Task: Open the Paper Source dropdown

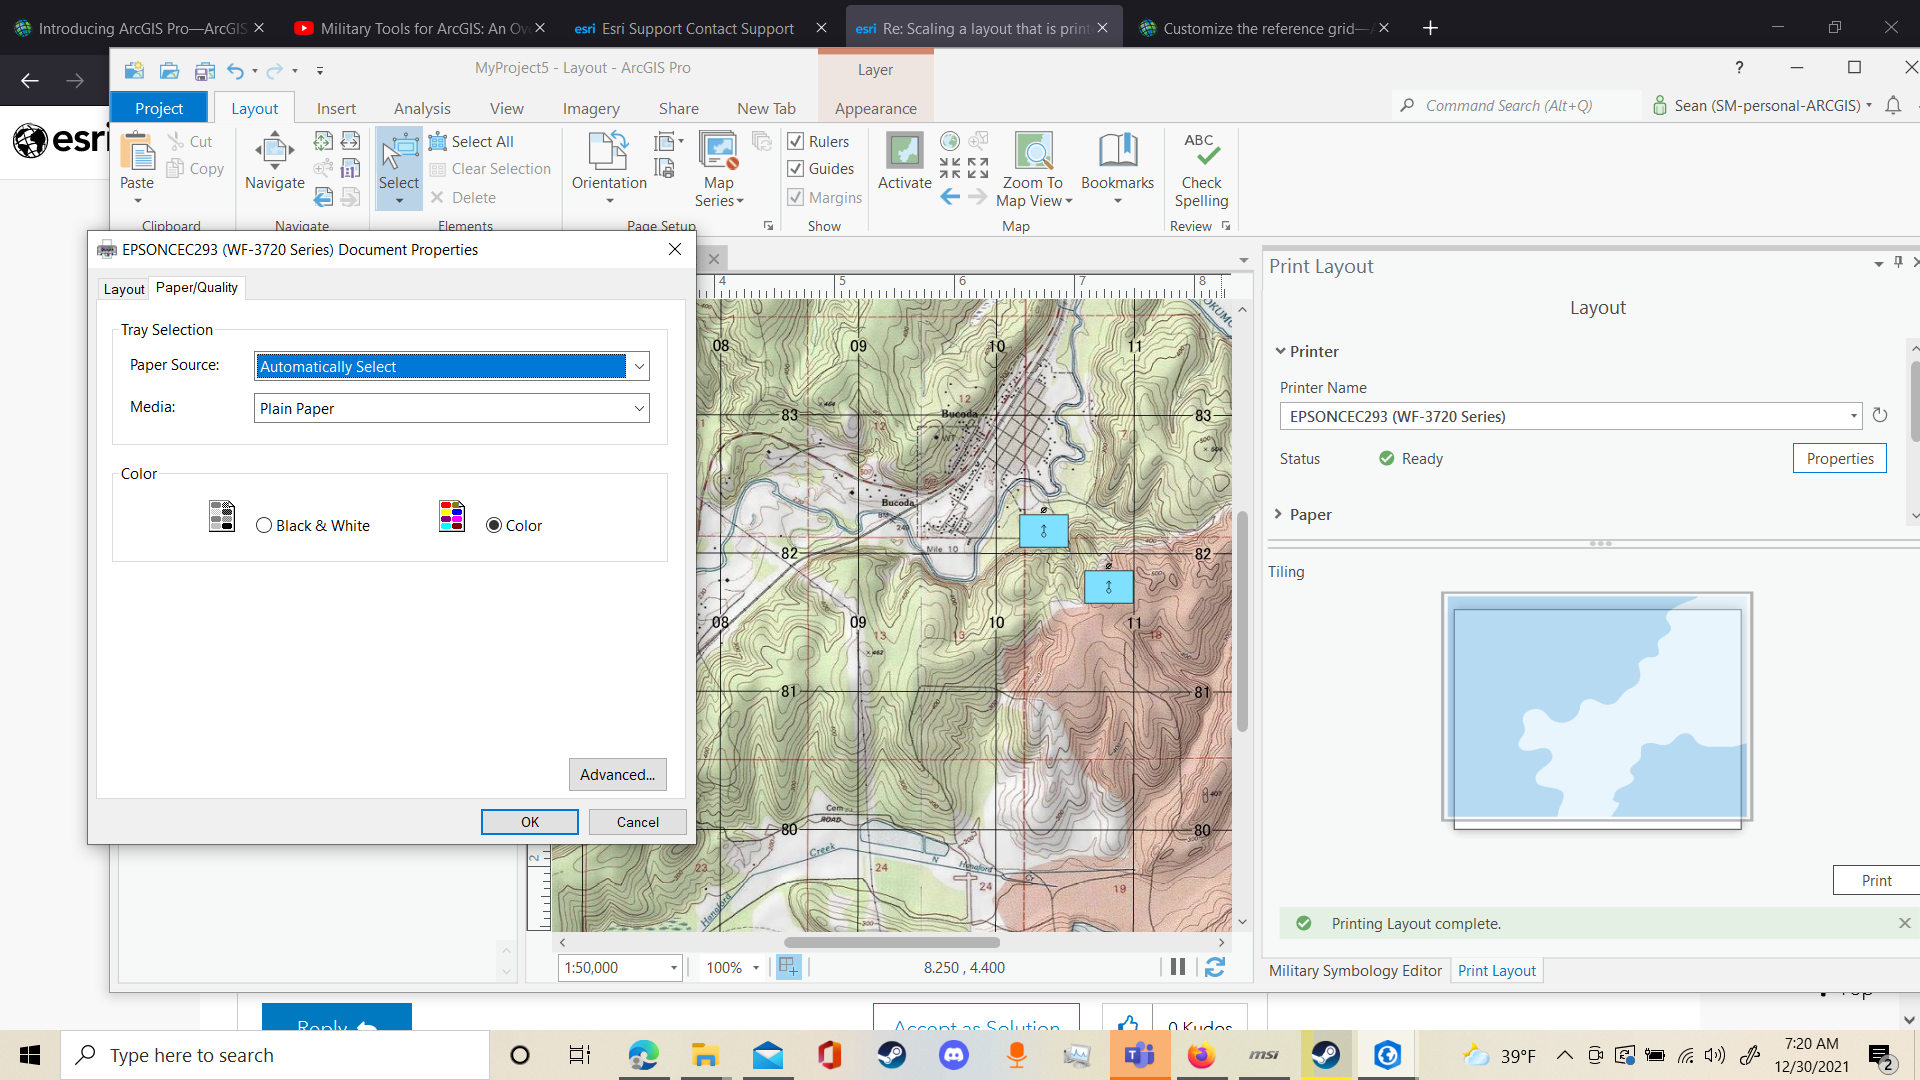Action: pyautogui.click(x=638, y=366)
